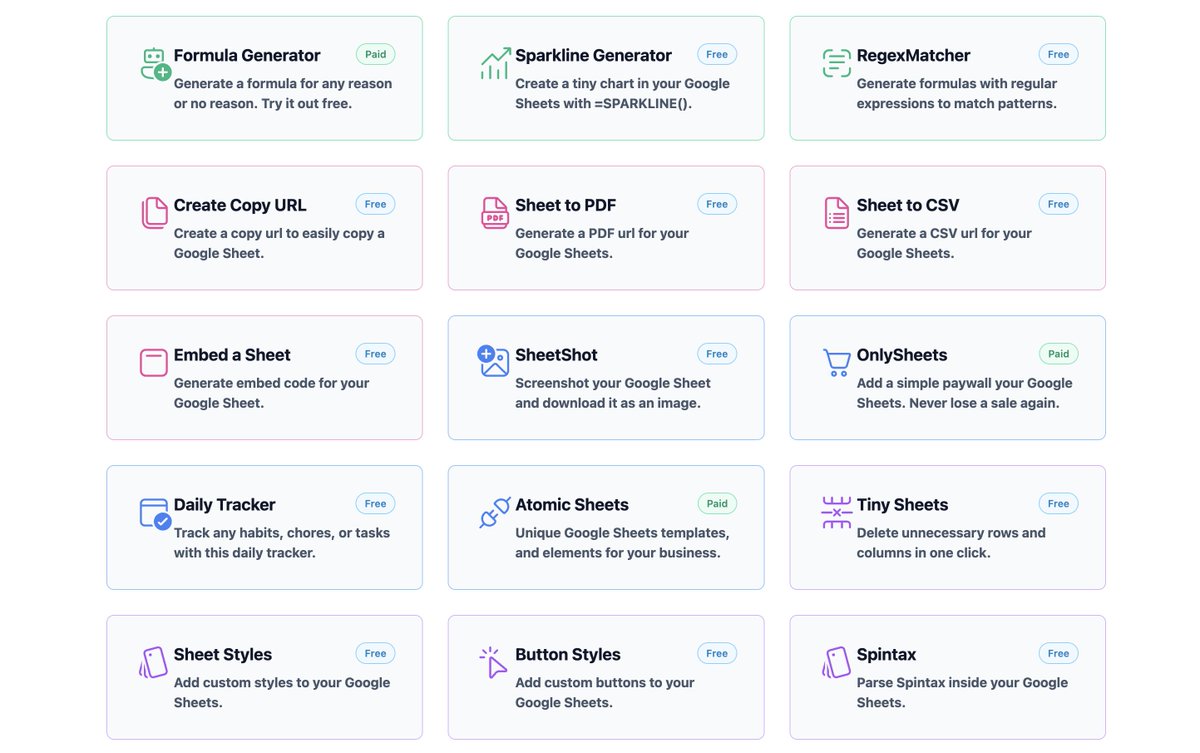Select the Sheet to PDF document icon
This screenshot has height=753, width=1200.
point(494,212)
